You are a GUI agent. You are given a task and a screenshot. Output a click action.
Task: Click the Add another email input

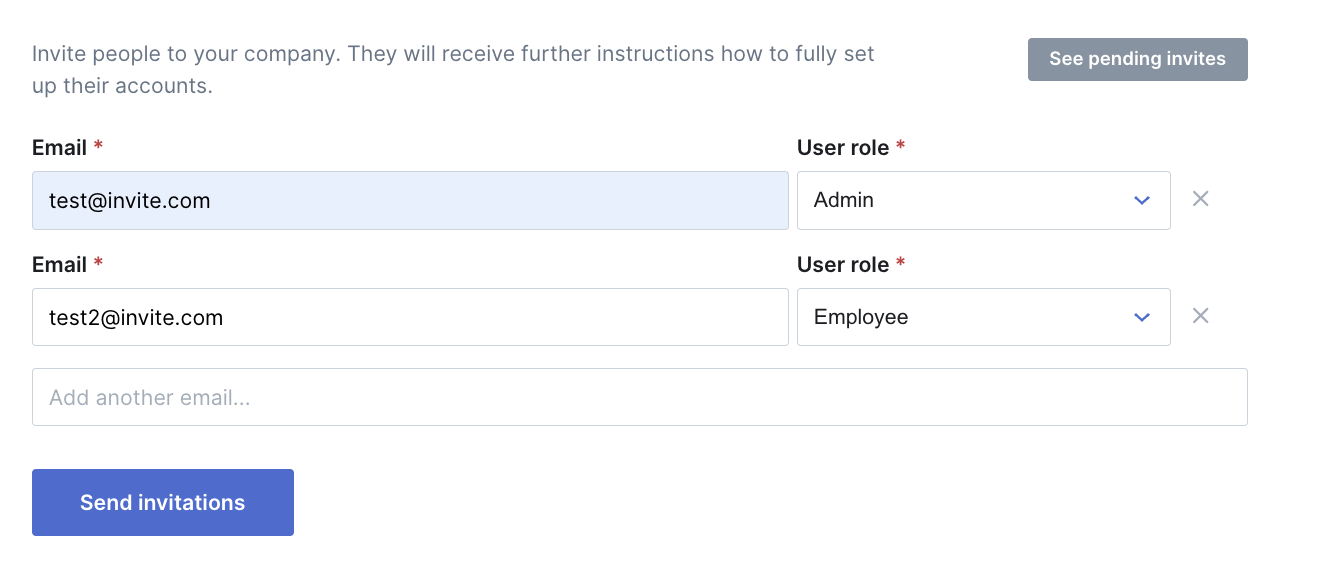(x=640, y=397)
